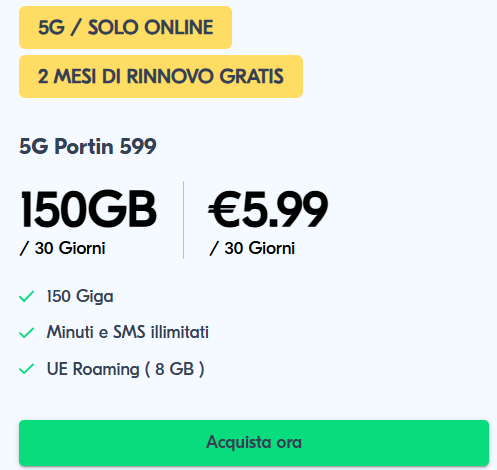Click / 30 Giorni under the price
The height and width of the screenshot is (470, 497).
[252, 248]
